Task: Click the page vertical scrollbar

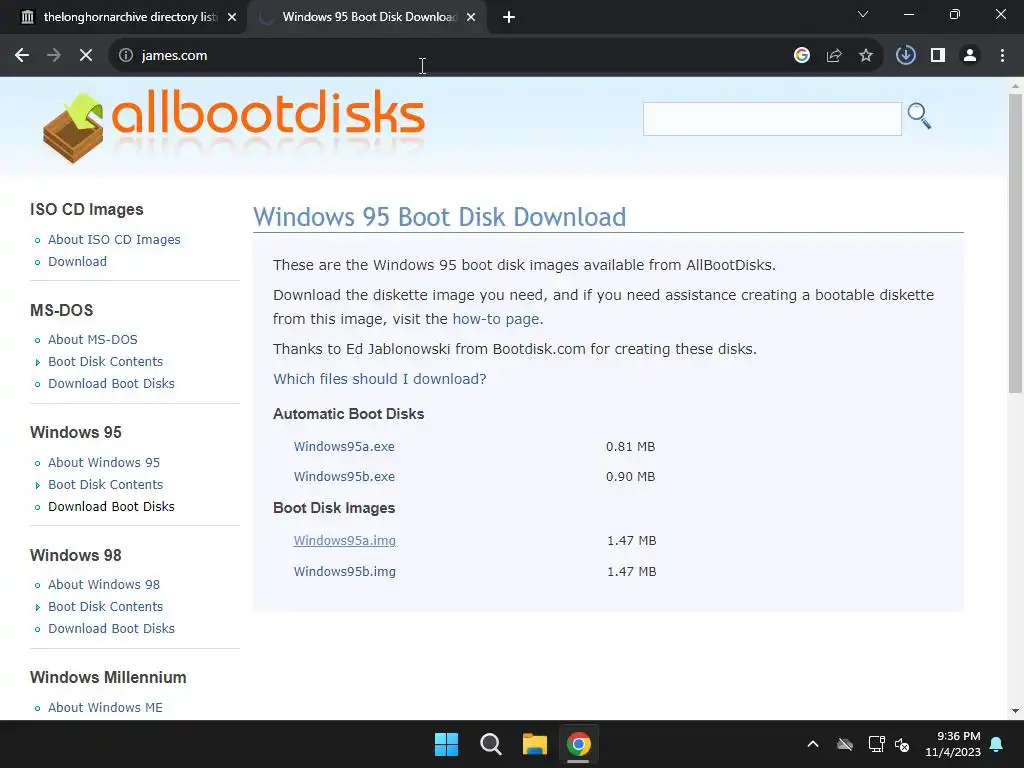Action: [x=1015, y=243]
